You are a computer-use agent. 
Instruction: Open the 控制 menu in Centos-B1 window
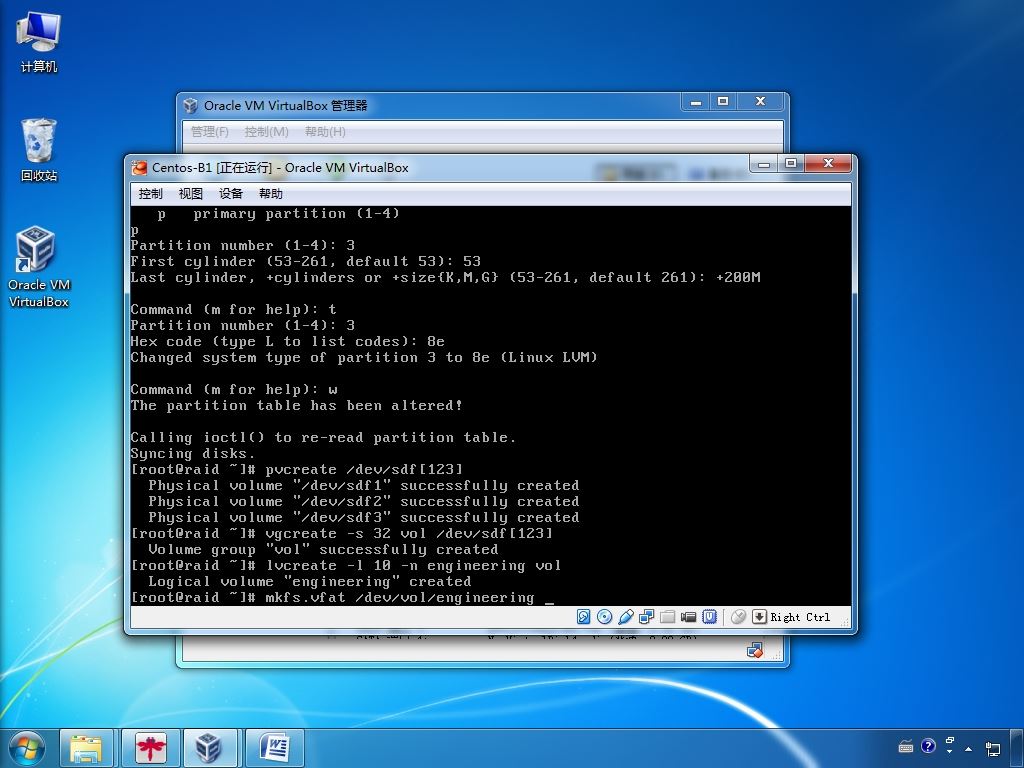[x=150, y=193]
